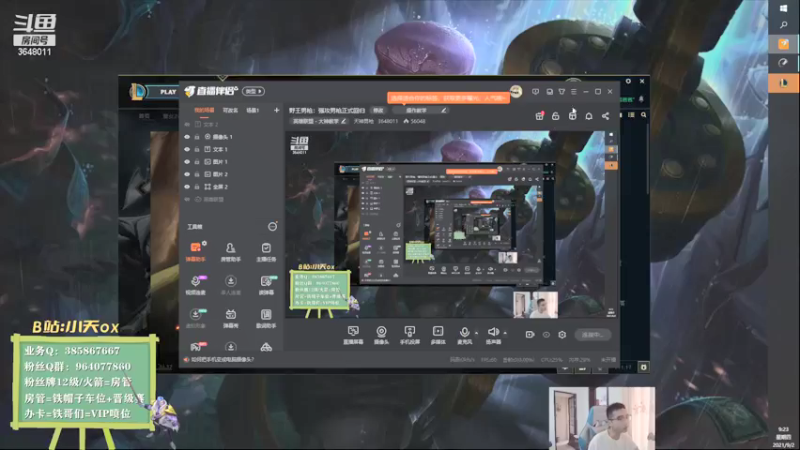Show the hidden 英雄联盟 source
This screenshot has height=450, width=800.
(x=187, y=199)
